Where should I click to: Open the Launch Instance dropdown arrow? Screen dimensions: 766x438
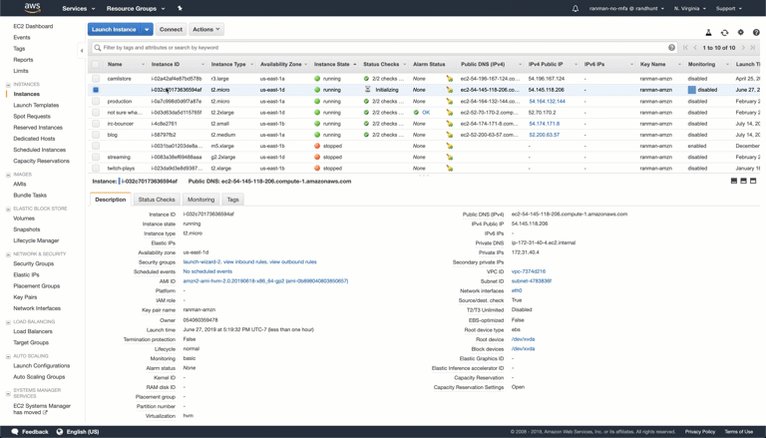[x=147, y=29]
